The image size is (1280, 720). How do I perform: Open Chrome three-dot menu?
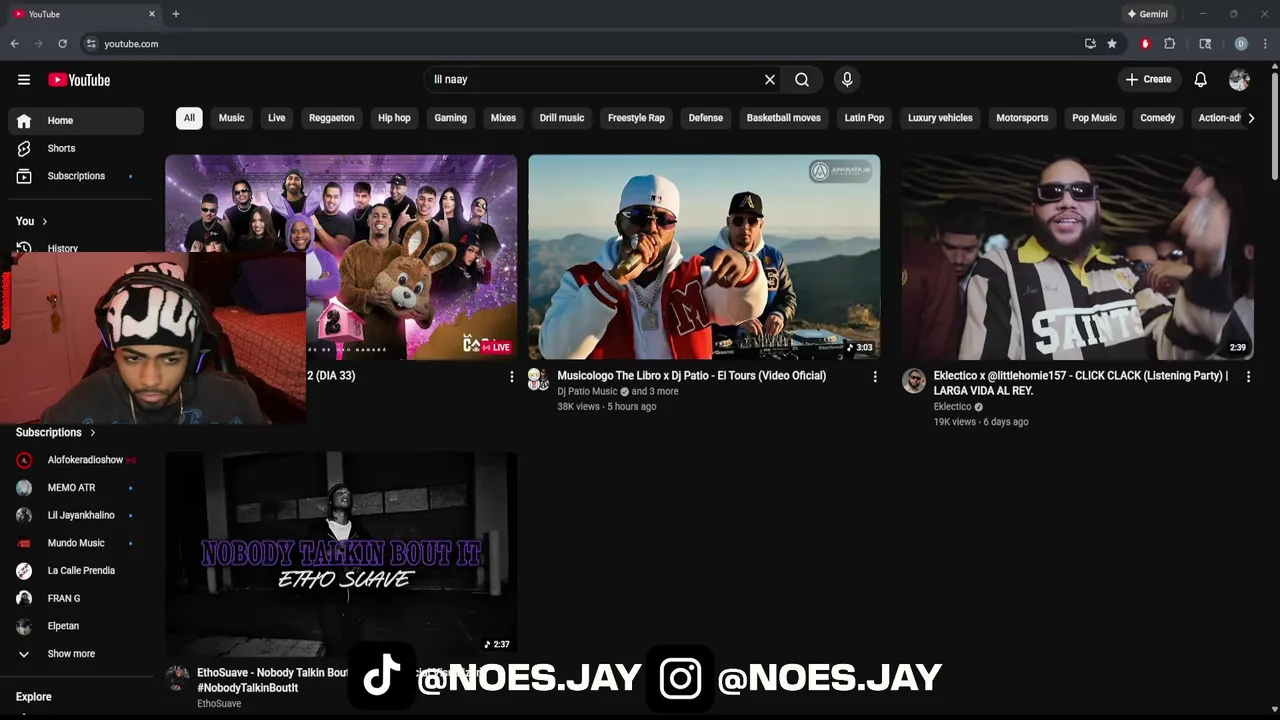pos(1265,44)
